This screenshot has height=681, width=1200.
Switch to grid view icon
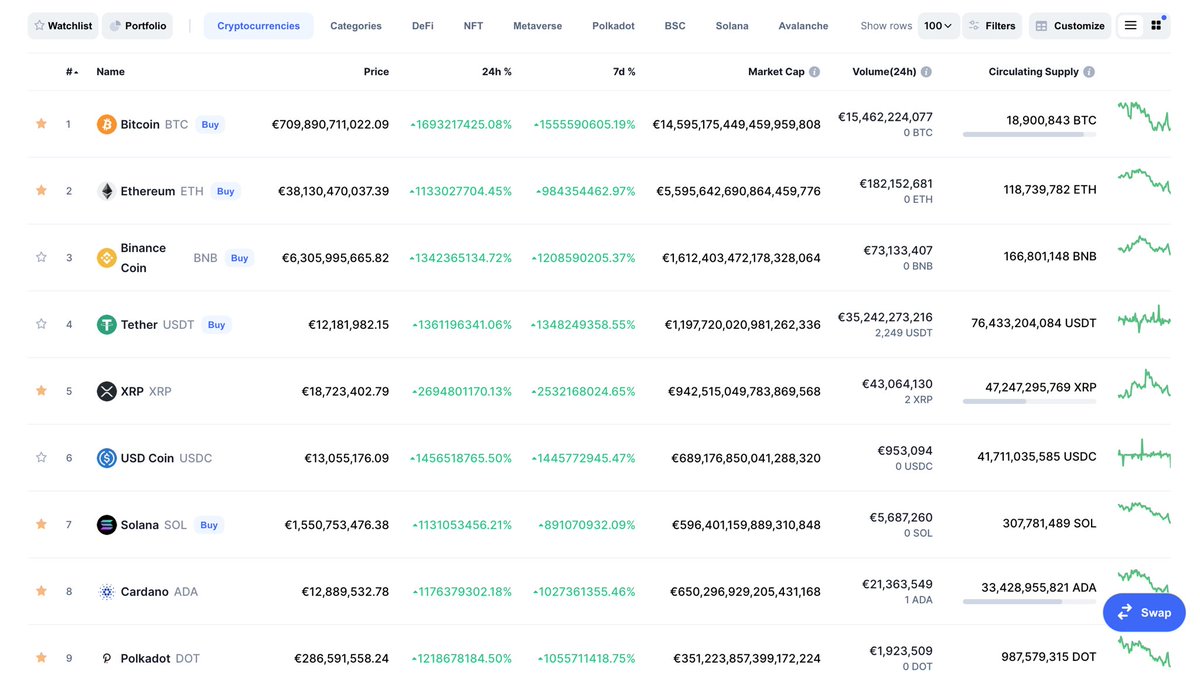[x=1156, y=26]
